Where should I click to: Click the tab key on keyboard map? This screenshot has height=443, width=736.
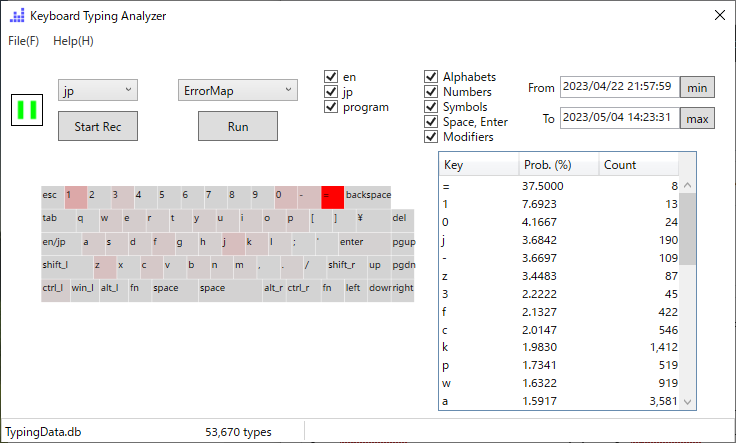coord(58,221)
